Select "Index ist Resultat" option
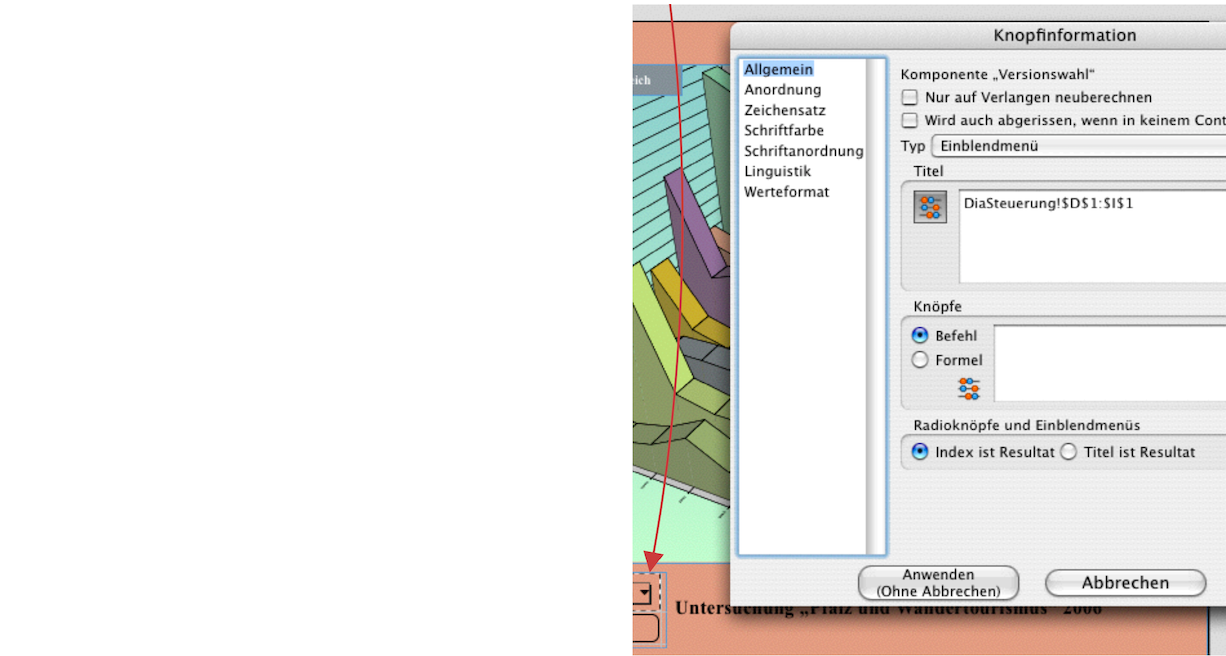The height and width of the screenshot is (656, 1226). pyautogui.click(x=920, y=452)
